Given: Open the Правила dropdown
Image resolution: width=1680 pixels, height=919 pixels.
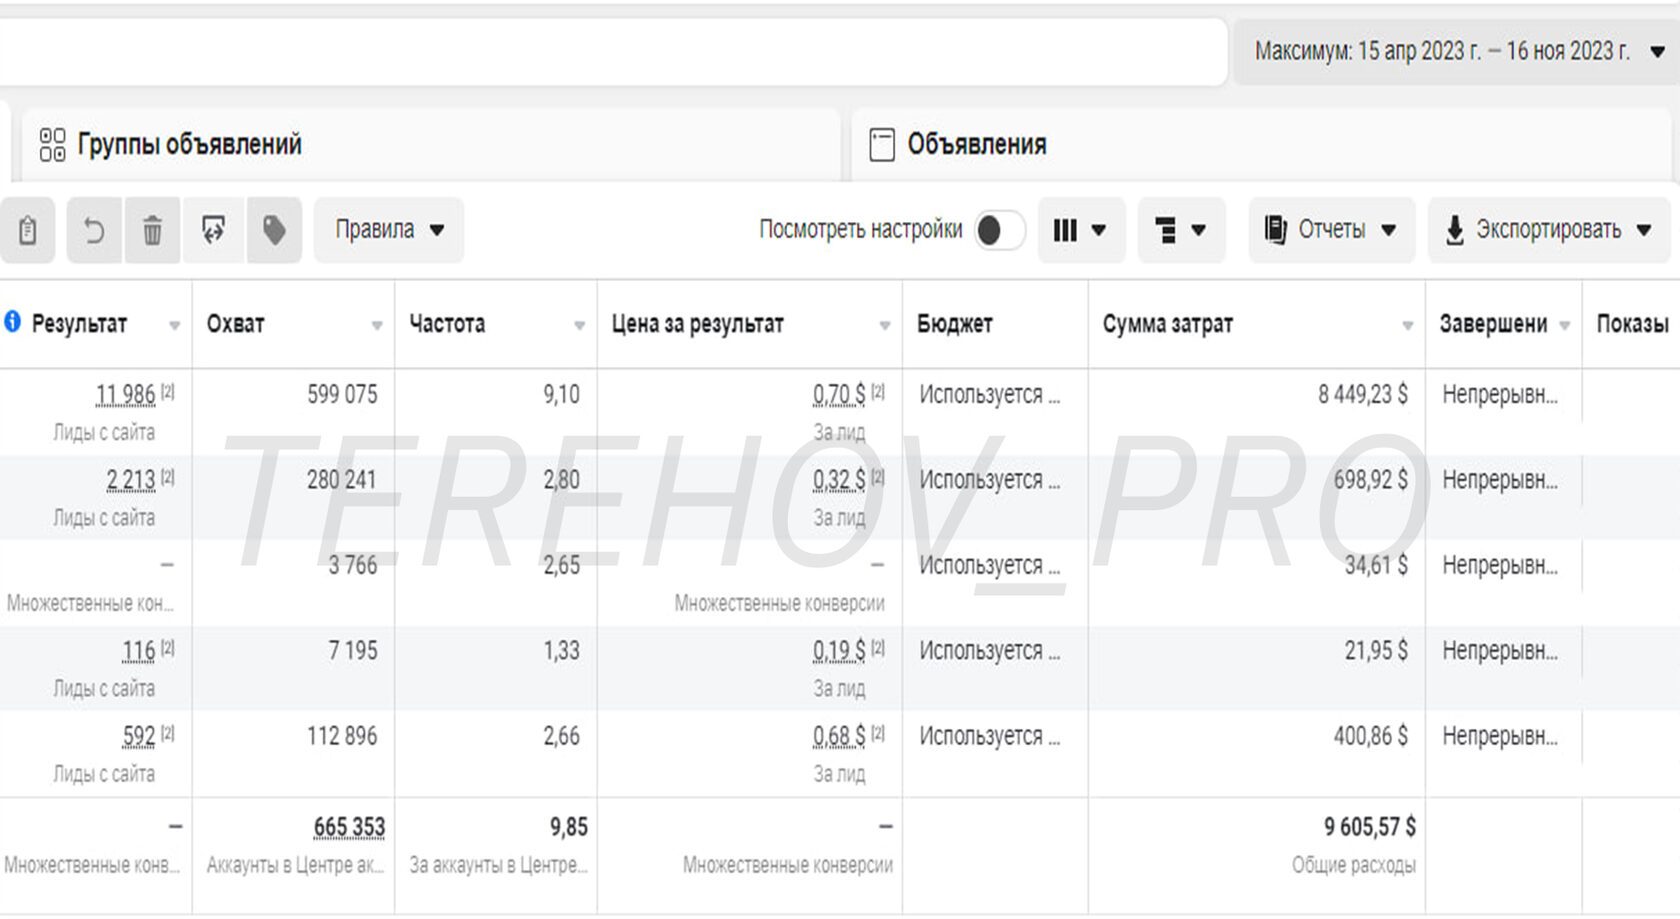Looking at the screenshot, I should (x=389, y=230).
